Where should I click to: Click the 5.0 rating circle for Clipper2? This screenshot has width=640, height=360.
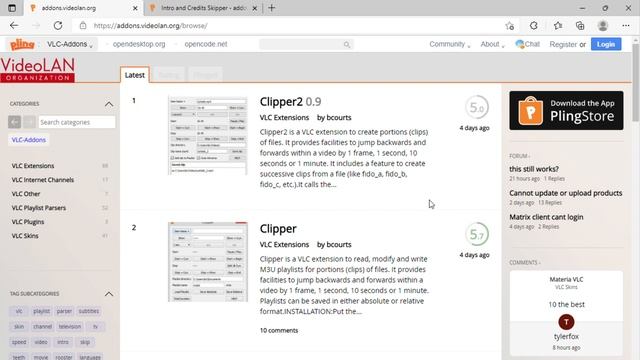pos(476,107)
